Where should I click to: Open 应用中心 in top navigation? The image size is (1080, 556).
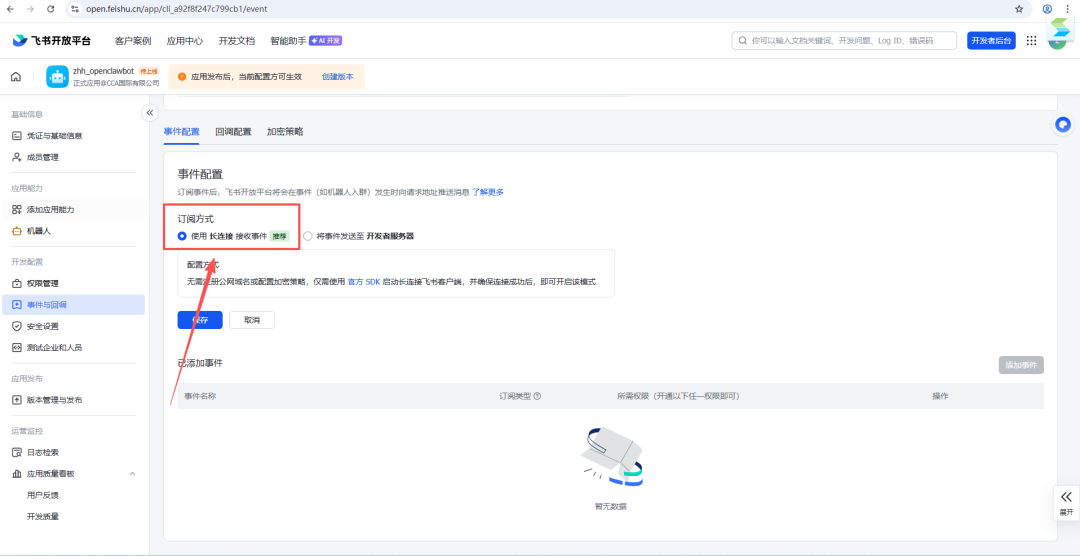185,41
